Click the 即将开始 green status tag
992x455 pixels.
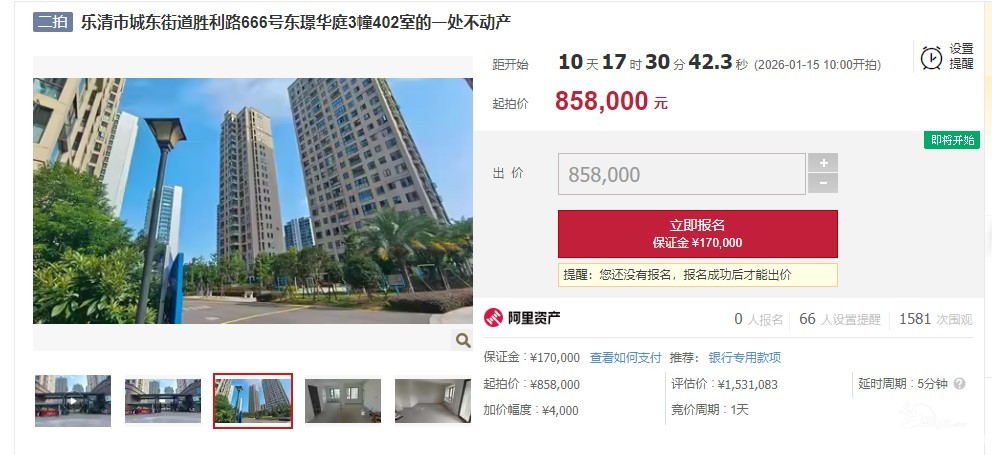click(952, 140)
